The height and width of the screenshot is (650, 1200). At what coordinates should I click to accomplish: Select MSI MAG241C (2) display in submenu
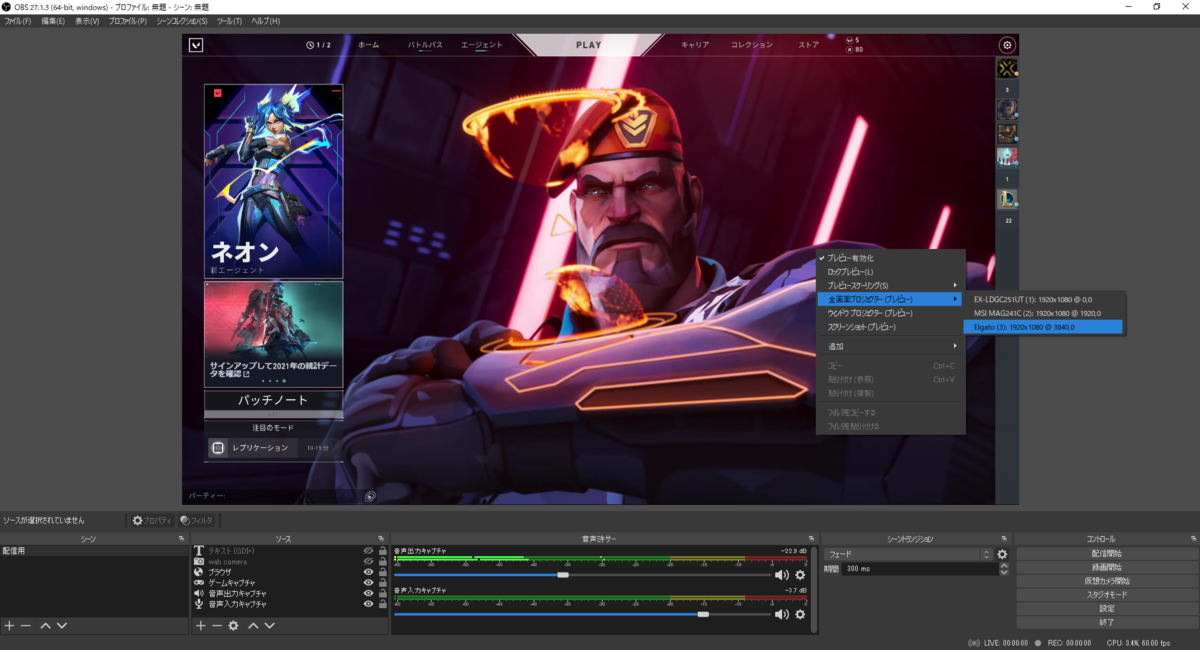point(1044,312)
